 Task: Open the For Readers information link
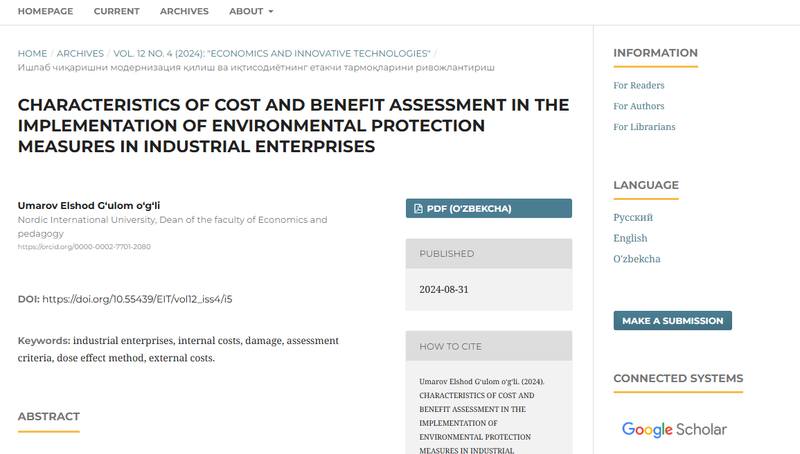(x=638, y=85)
